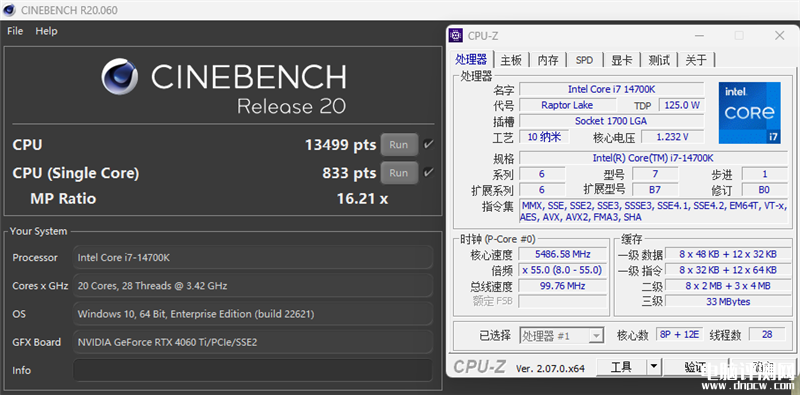Click the 总线速度 value 99.76 MHz
The width and height of the screenshot is (800, 395).
pos(563,286)
